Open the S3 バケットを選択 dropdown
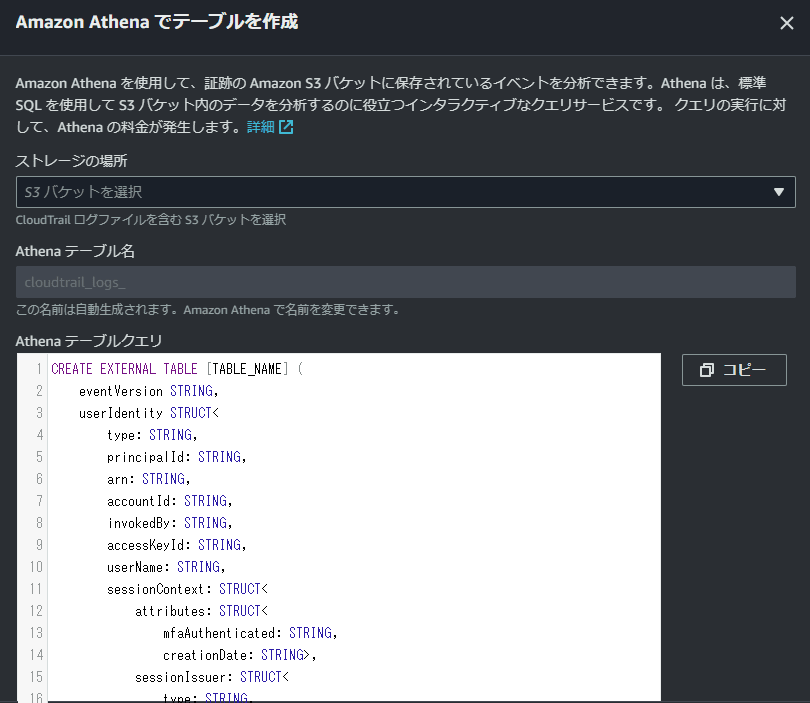 406,192
